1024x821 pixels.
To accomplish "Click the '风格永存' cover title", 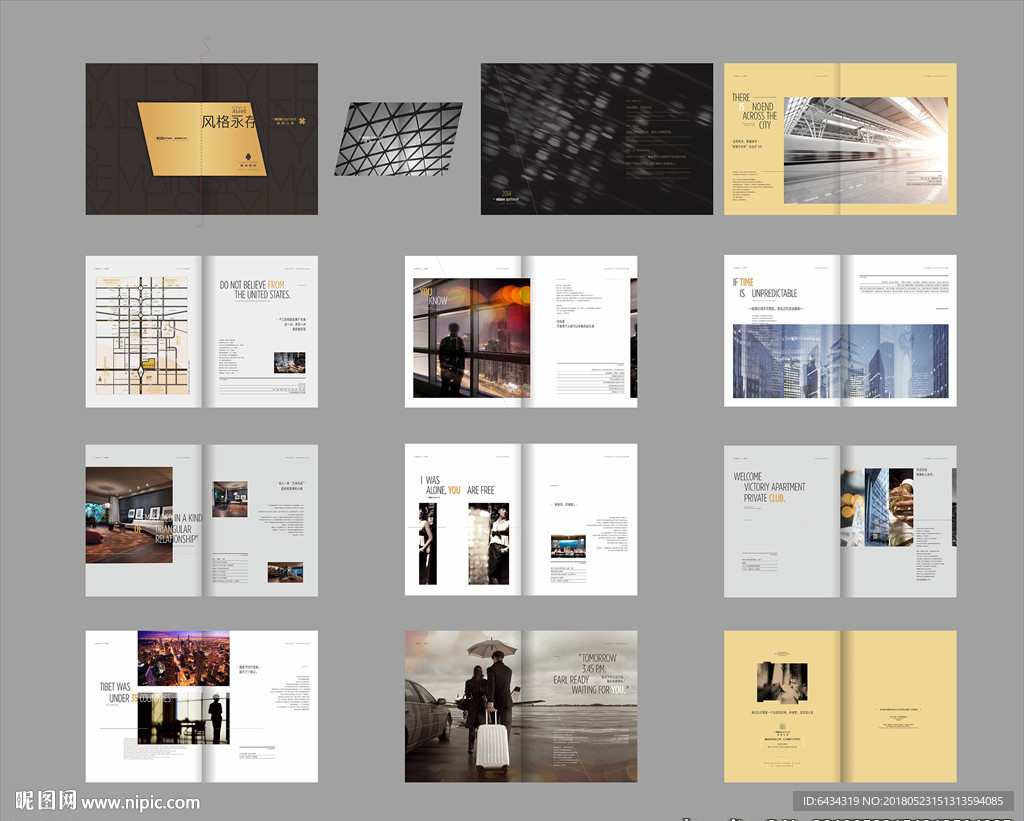I will click(228, 121).
